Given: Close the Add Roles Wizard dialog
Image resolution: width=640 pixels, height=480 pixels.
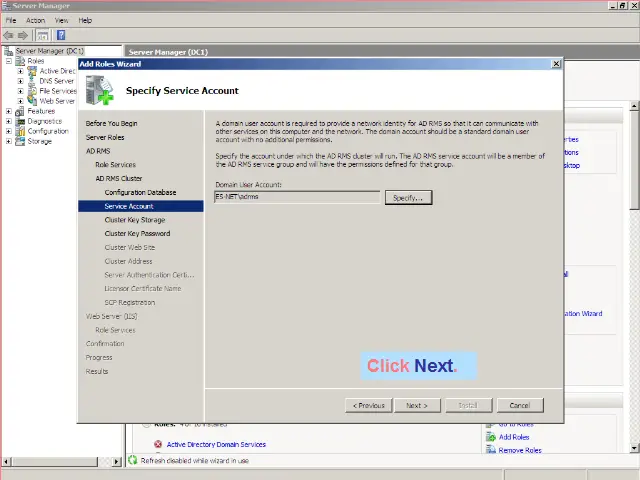Looking at the screenshot, I should click(x=556, y=64).
